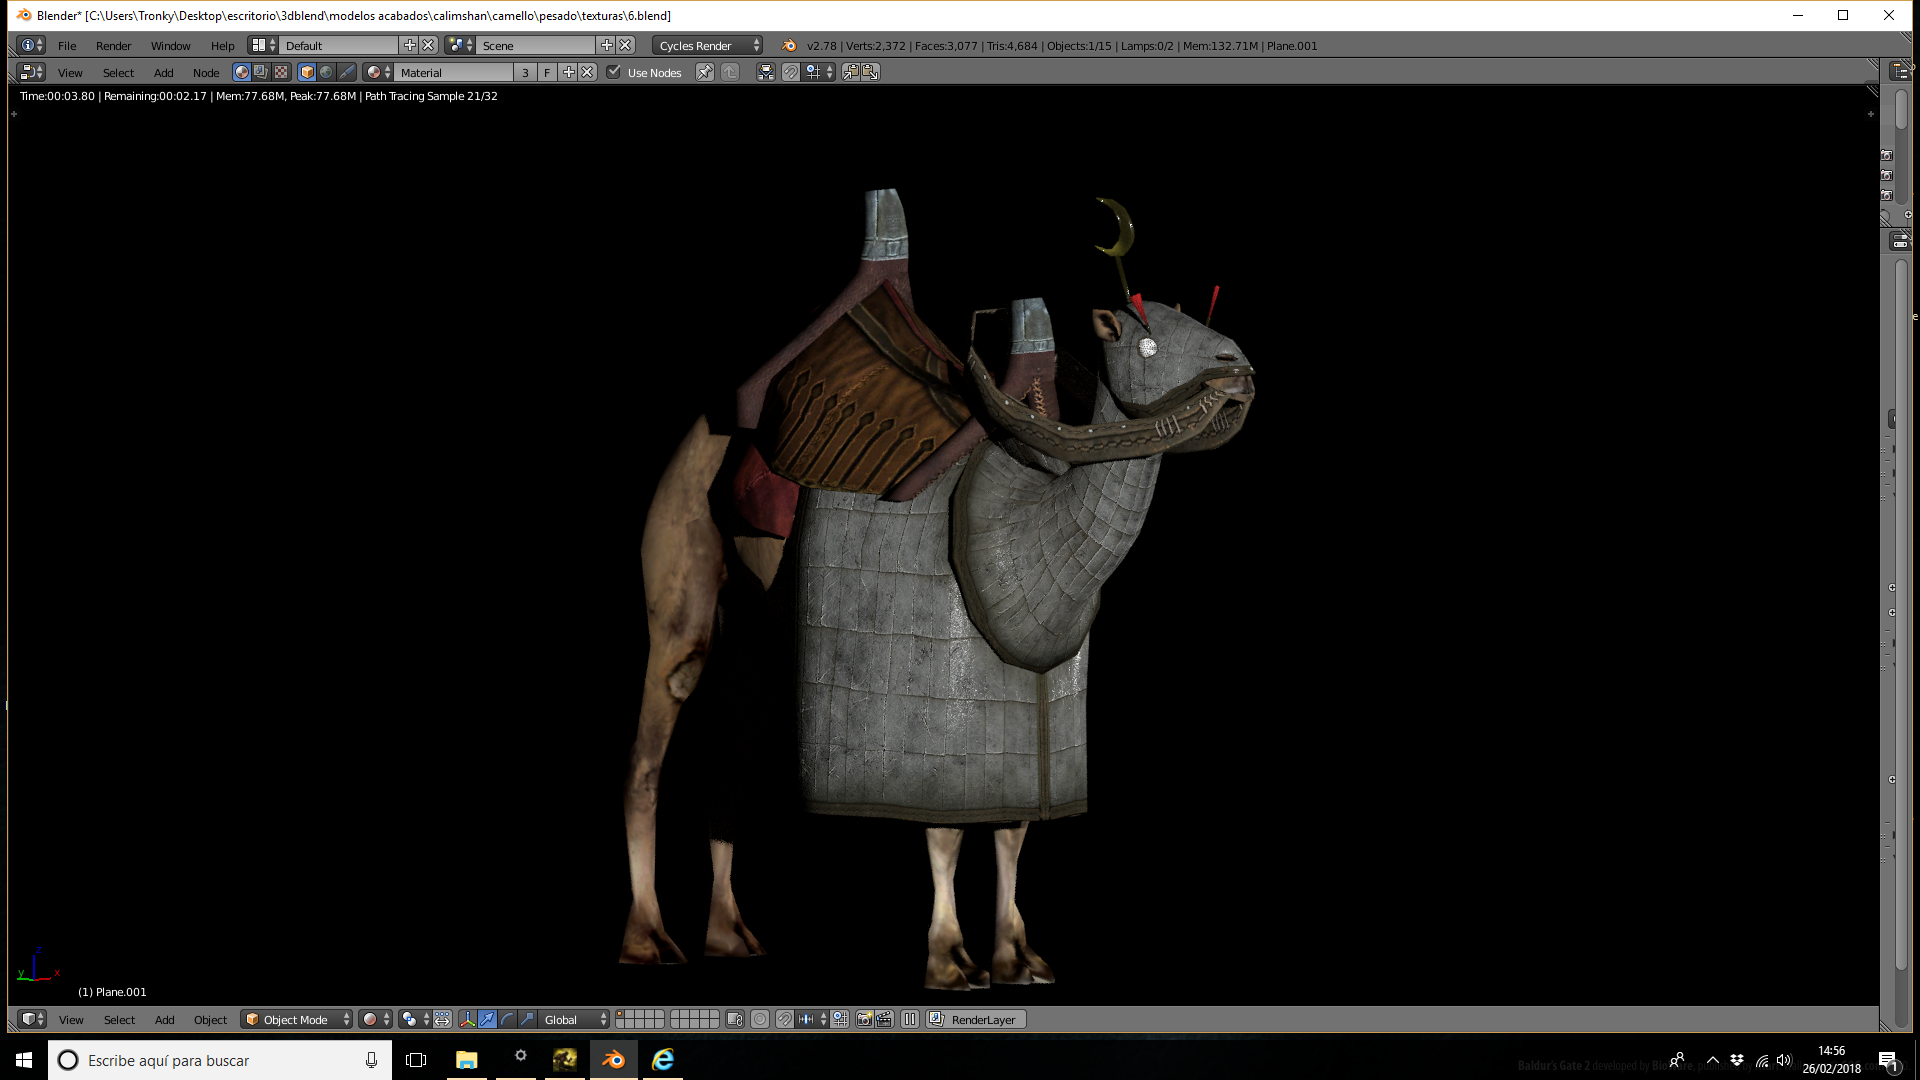This screenshot has width=1920, height=1080.
Task: Expand the Global orientation dropdown
Action: coord(575,1019)
